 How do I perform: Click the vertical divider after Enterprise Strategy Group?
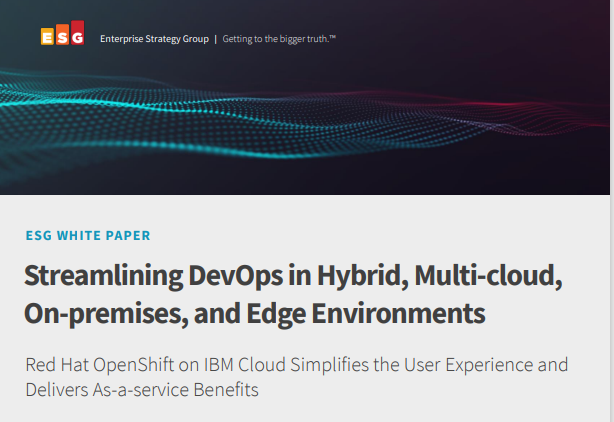click(215, 39)
